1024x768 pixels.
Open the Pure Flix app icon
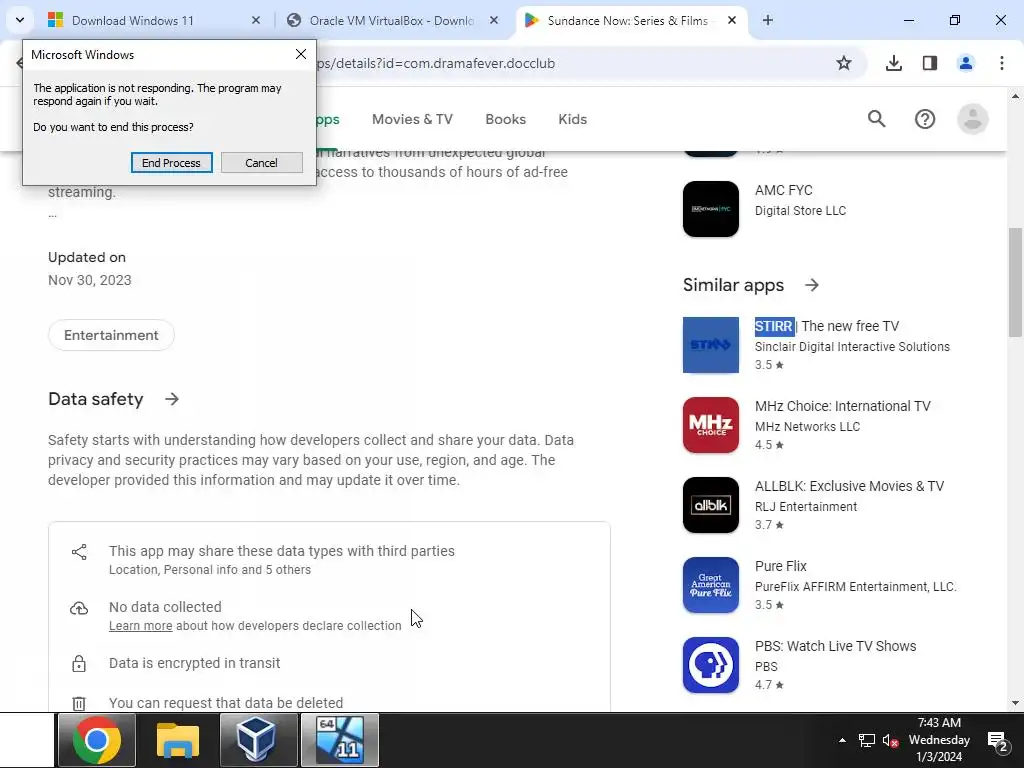(711, 585)
